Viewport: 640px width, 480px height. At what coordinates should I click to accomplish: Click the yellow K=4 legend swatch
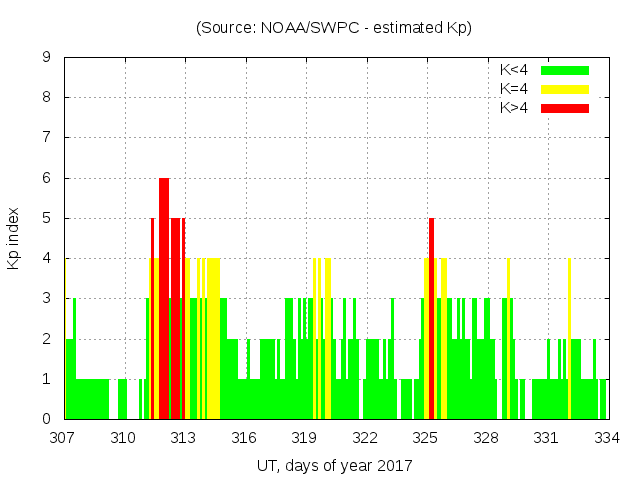click(565, 89)
